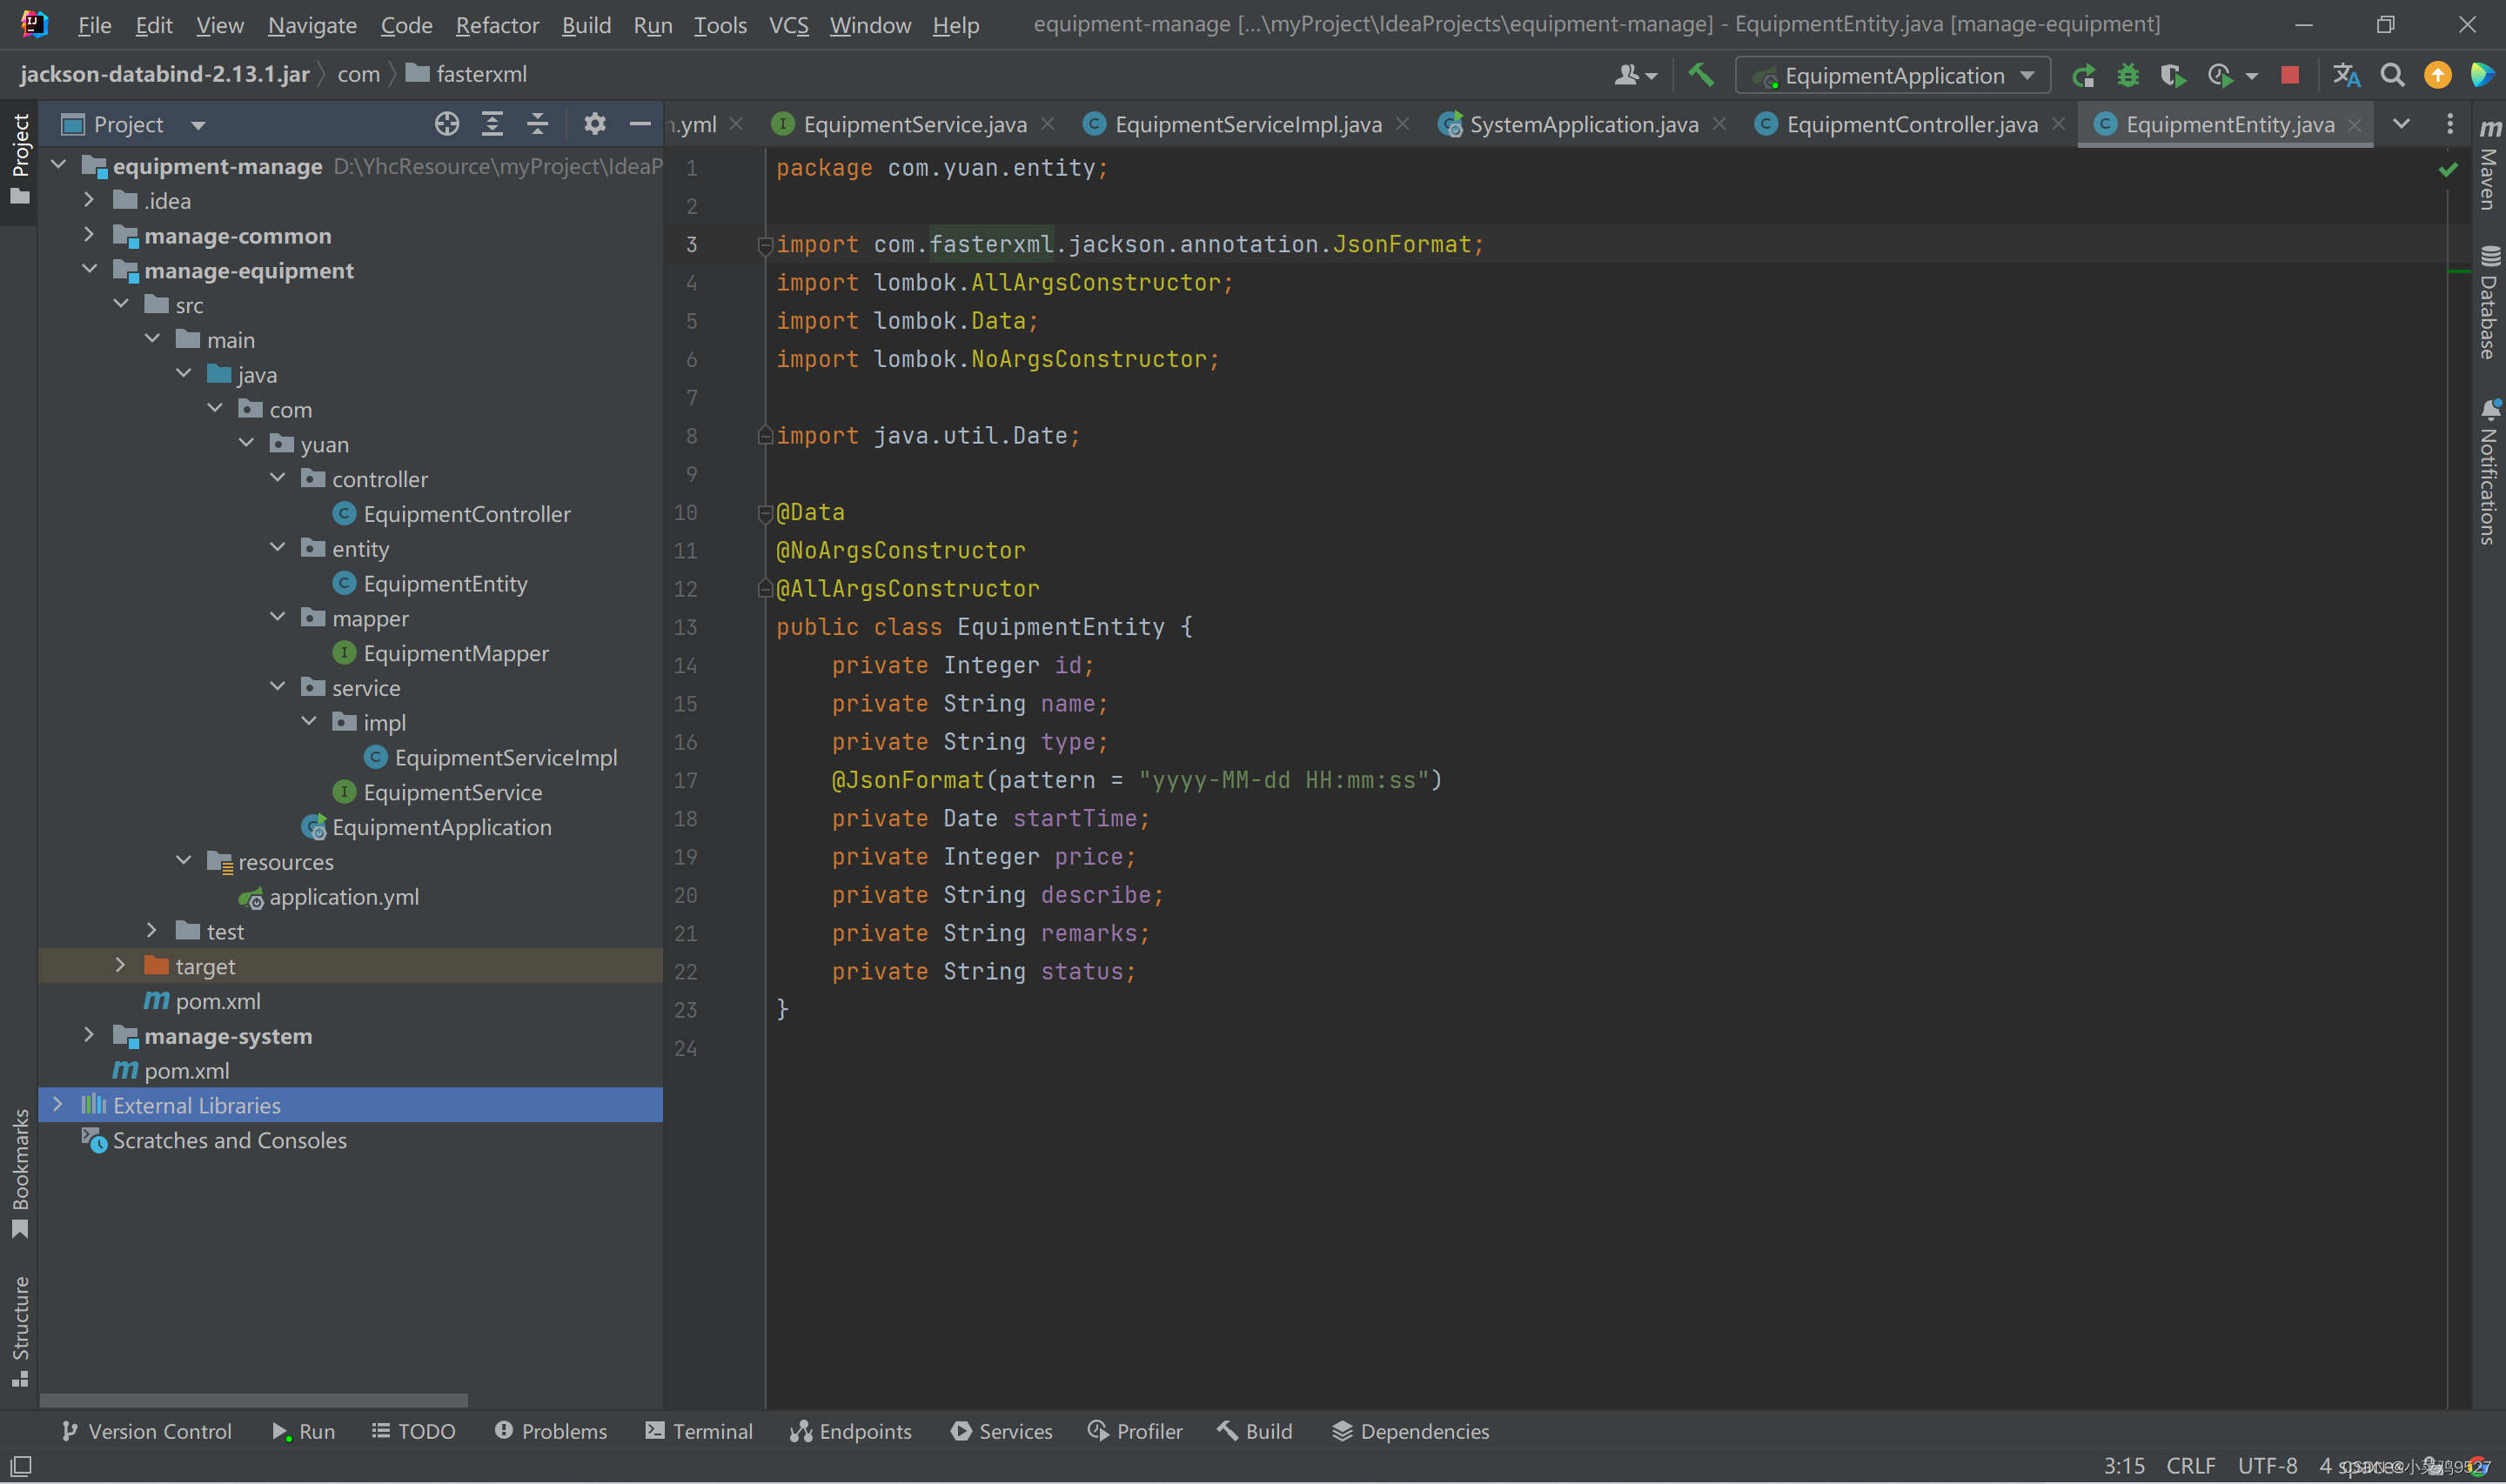Click Collapse All in Project panel
Image resolution: width=2506 pixels, height=1484 pixels.
coord(537,124)
